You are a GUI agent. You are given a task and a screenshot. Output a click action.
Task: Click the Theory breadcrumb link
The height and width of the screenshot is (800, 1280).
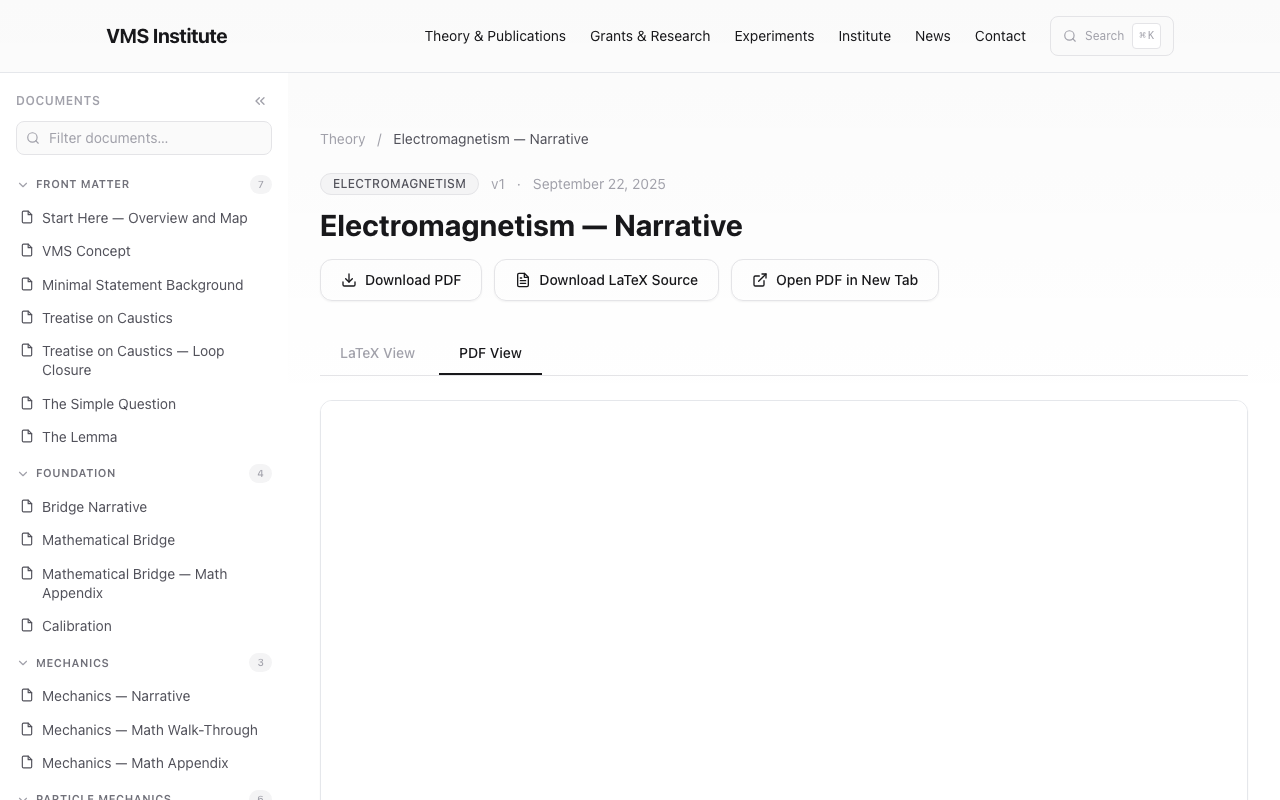(x=343, y=139)
